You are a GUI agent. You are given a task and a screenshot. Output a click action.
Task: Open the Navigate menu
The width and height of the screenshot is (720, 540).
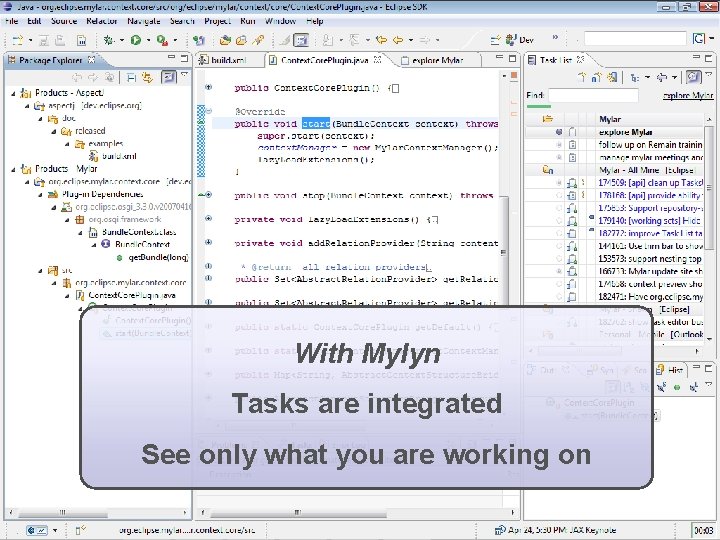[144, 21]
